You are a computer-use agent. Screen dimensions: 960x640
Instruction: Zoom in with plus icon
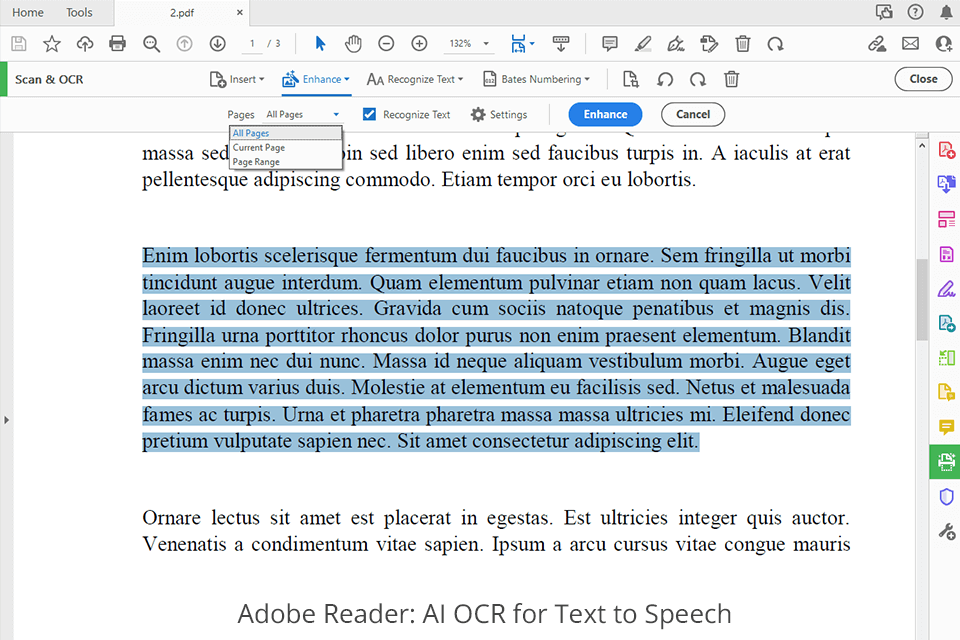tap(419, 43)
